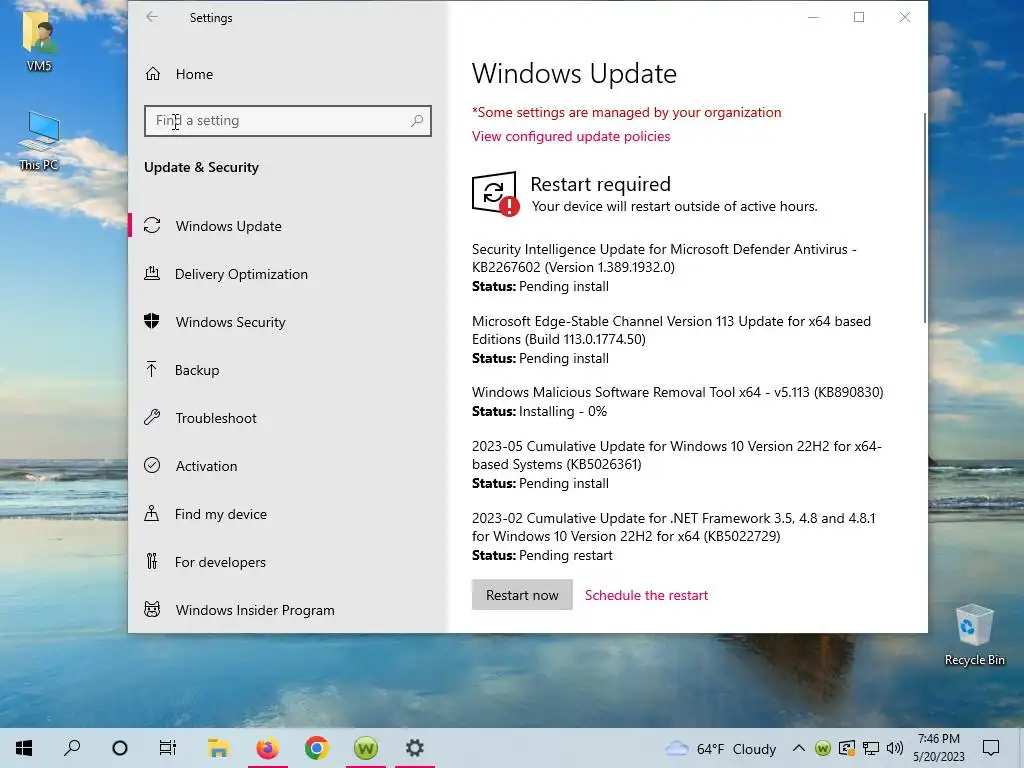Viewport: 1024px width, 768px height.
Task: Click the Restart required status icon
Action: [495, 193]
